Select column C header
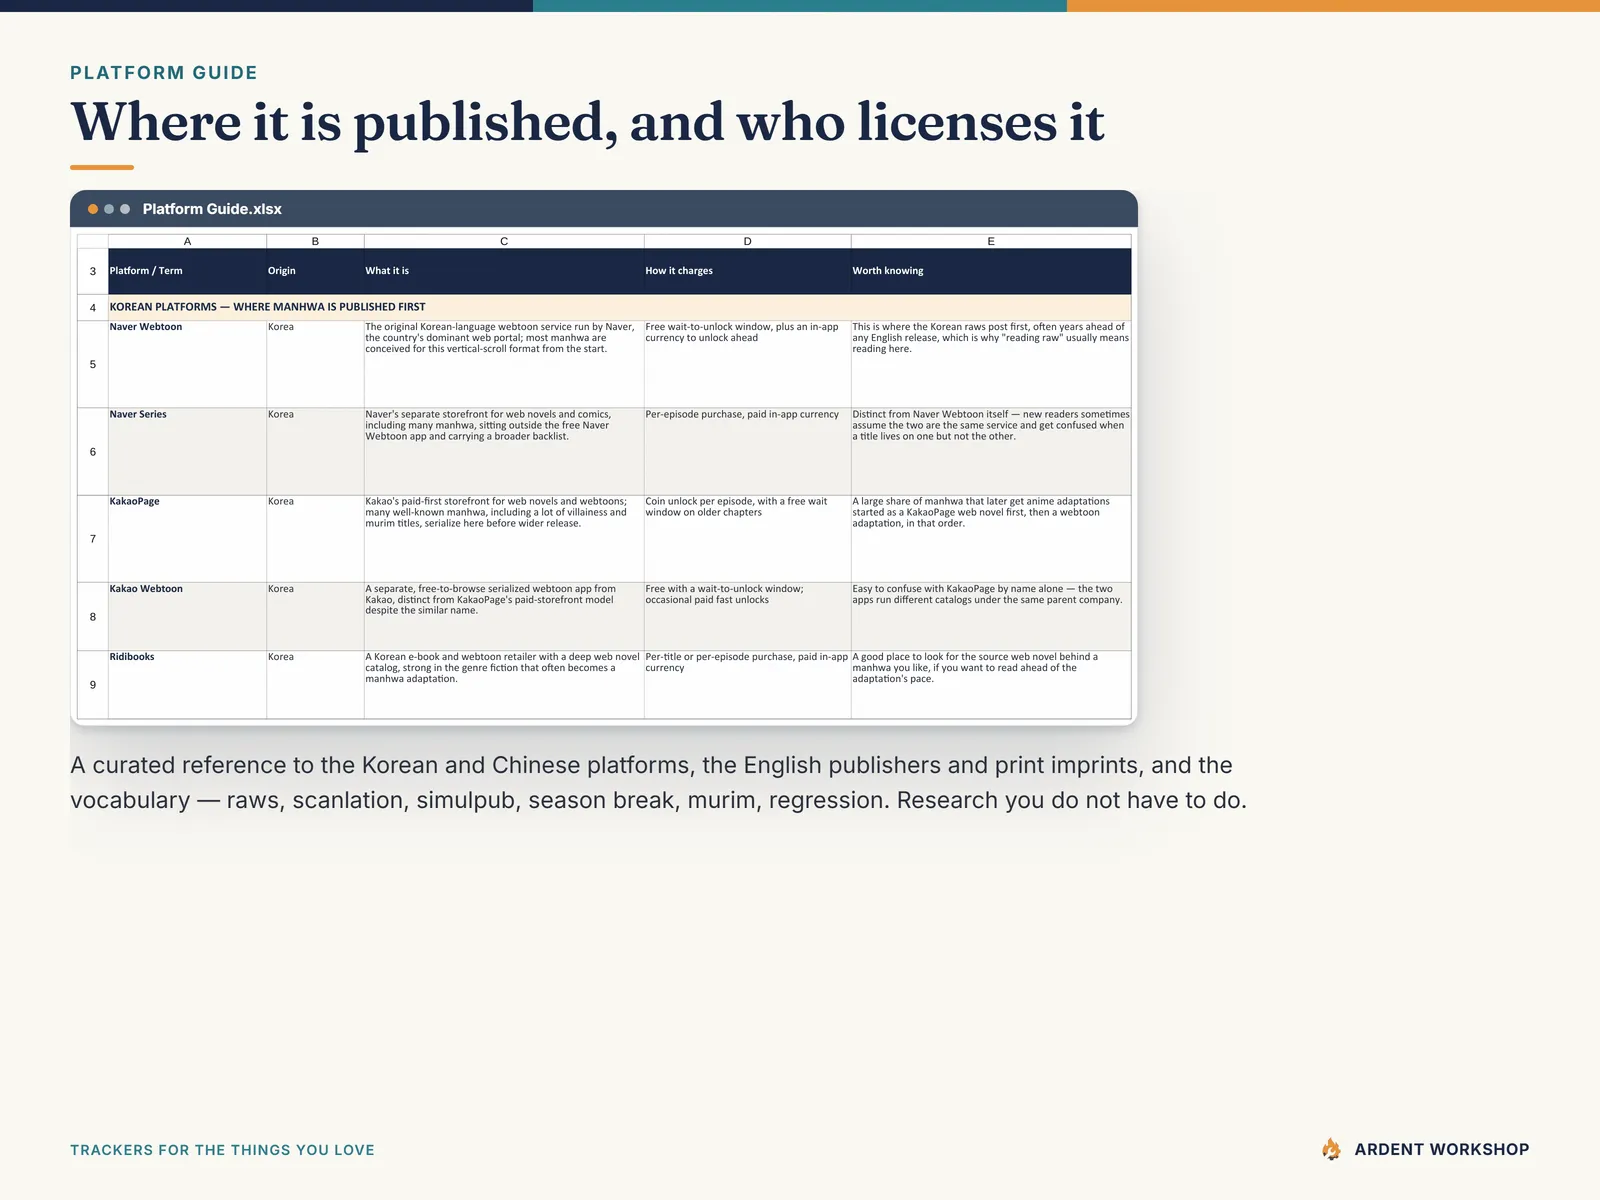The image size is (1600, 1200). (x=504, y=241)
